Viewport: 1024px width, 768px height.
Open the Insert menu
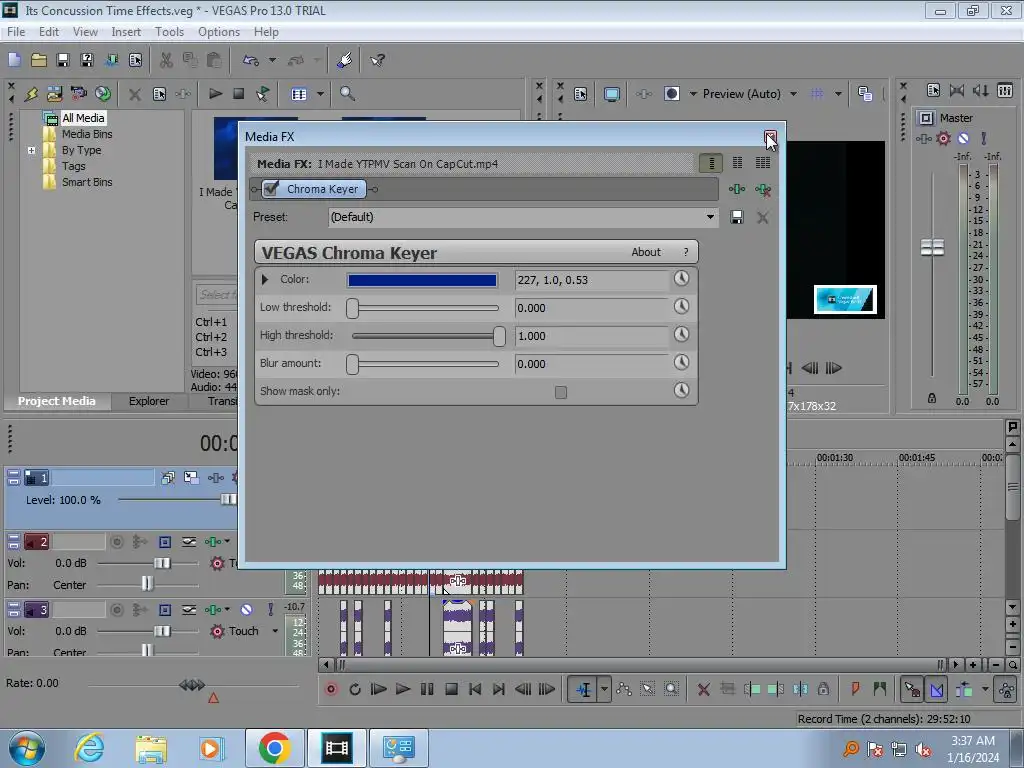click(126, 32)
